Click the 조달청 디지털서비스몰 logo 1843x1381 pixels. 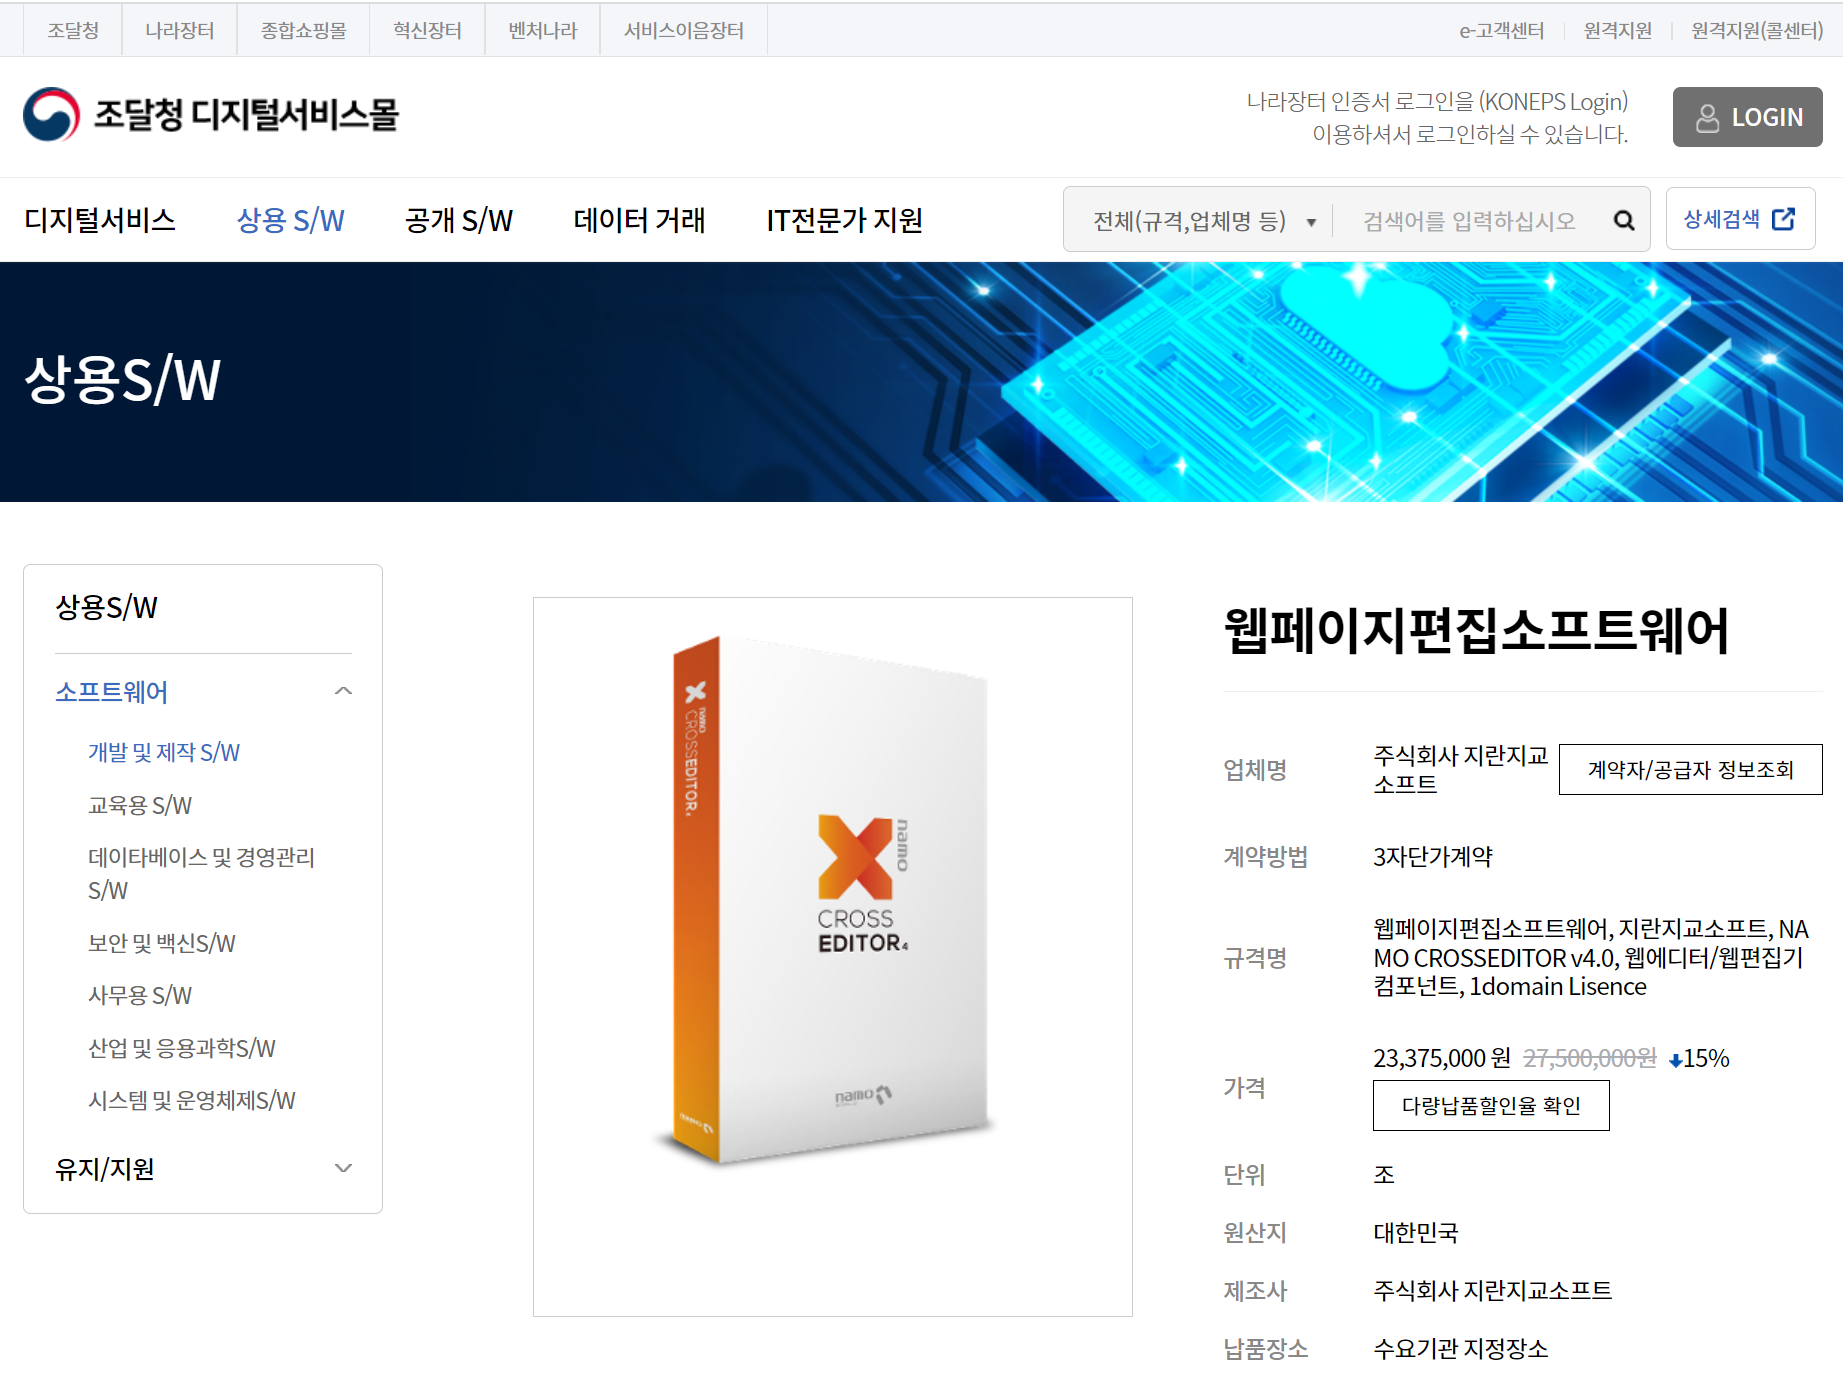pos(211,115)
